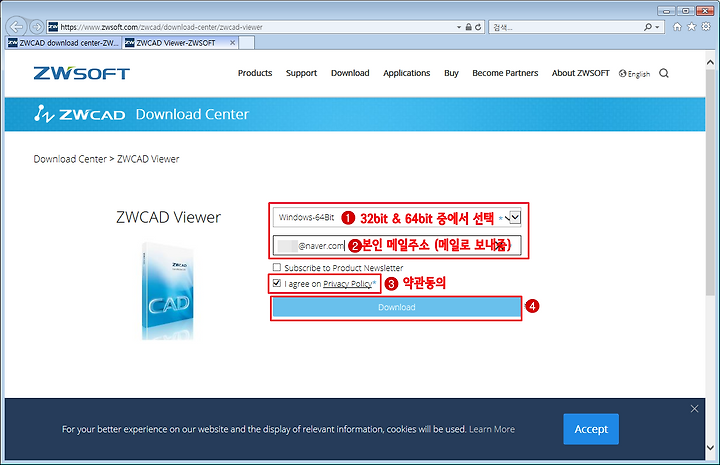Click the ZWSOFT logo
Viewport: 720px width, 465px height.
click(81, 73)
